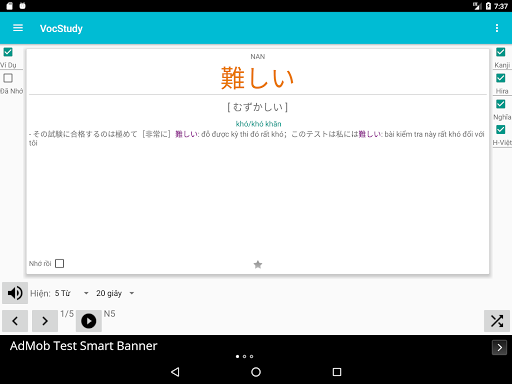Expand the 5 Từ word count dropdown
The height and width of the screenshot is (384, 512).
pyautogui.click(x=72, y=293)
